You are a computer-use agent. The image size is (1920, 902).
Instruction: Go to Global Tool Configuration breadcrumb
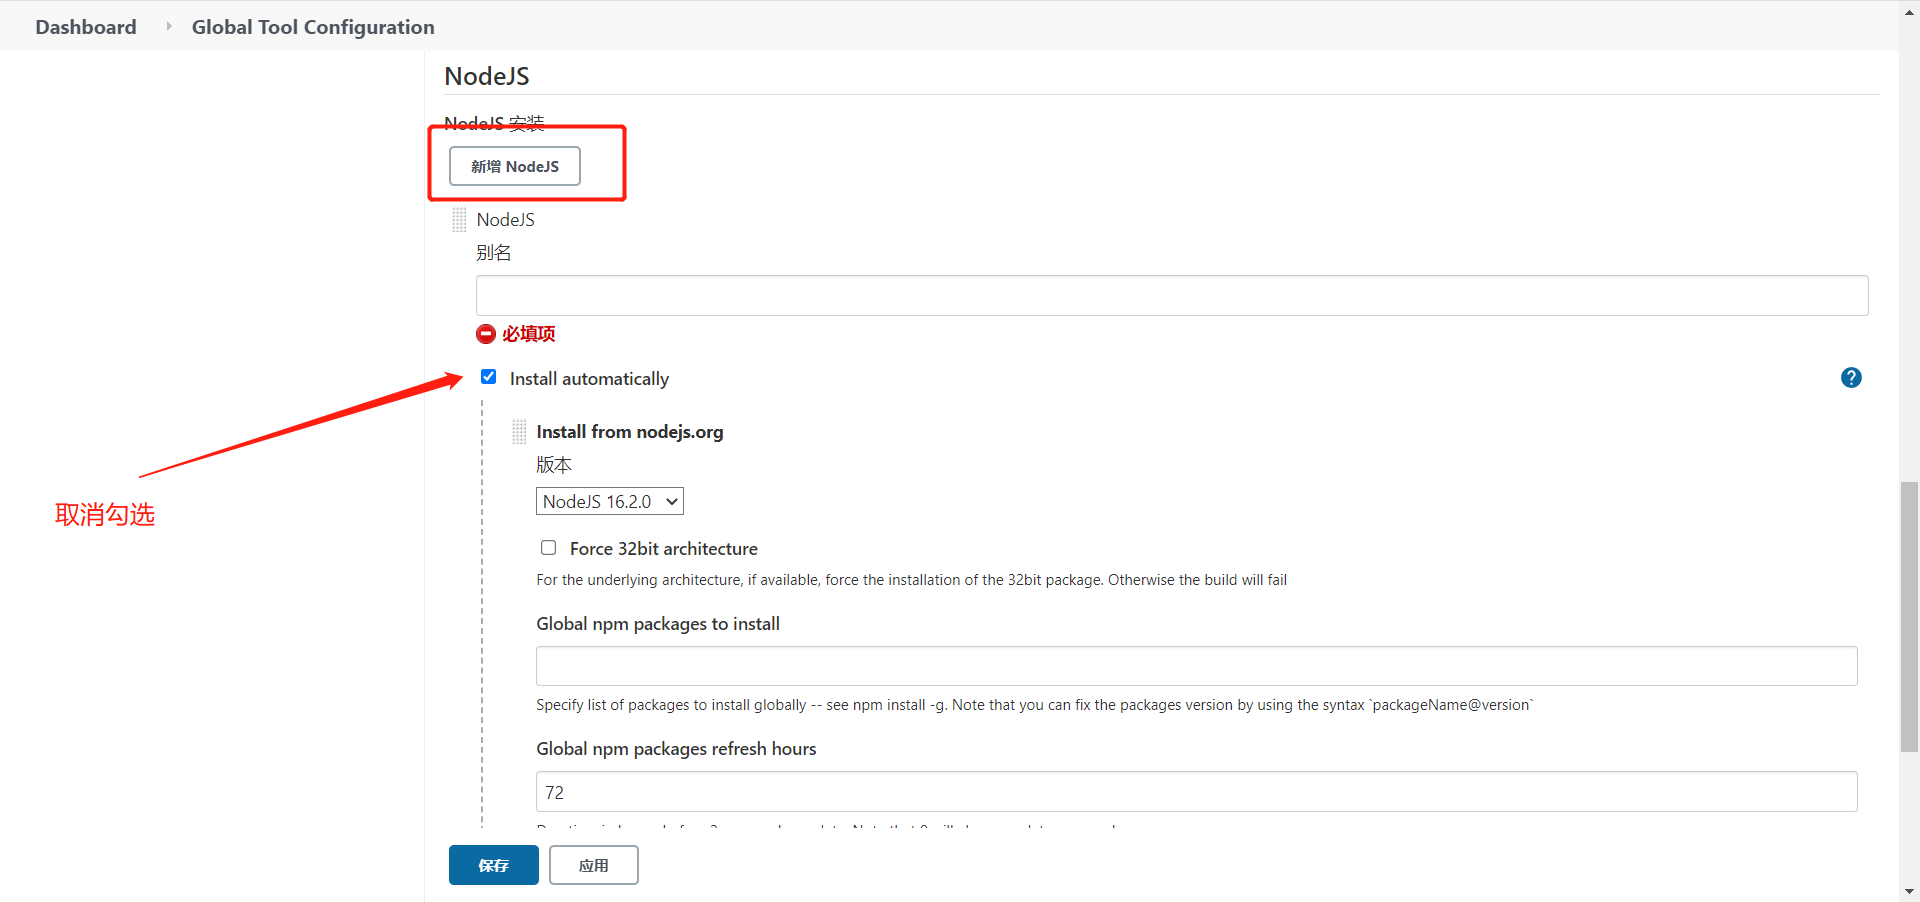313,27
